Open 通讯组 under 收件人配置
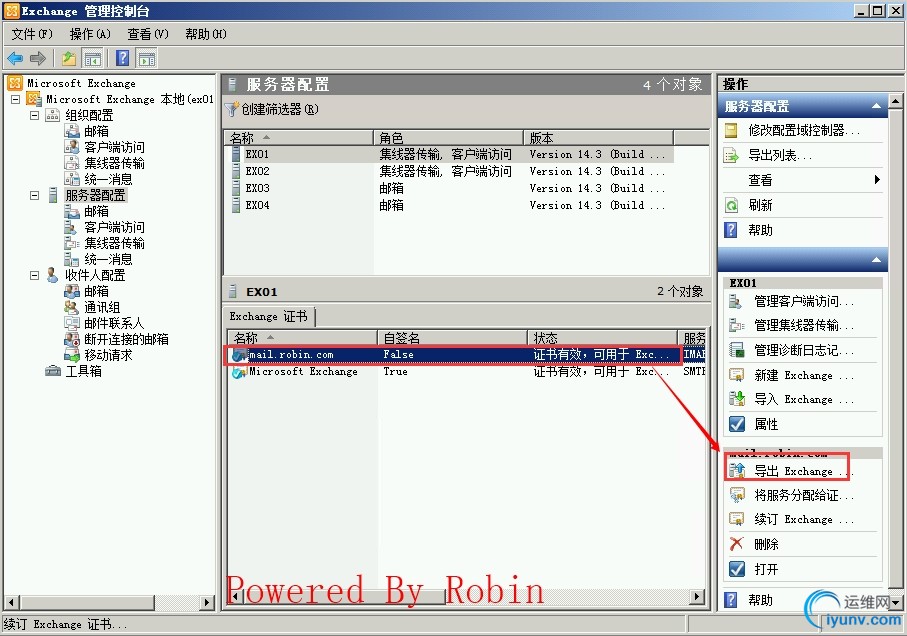 point(102,307)
